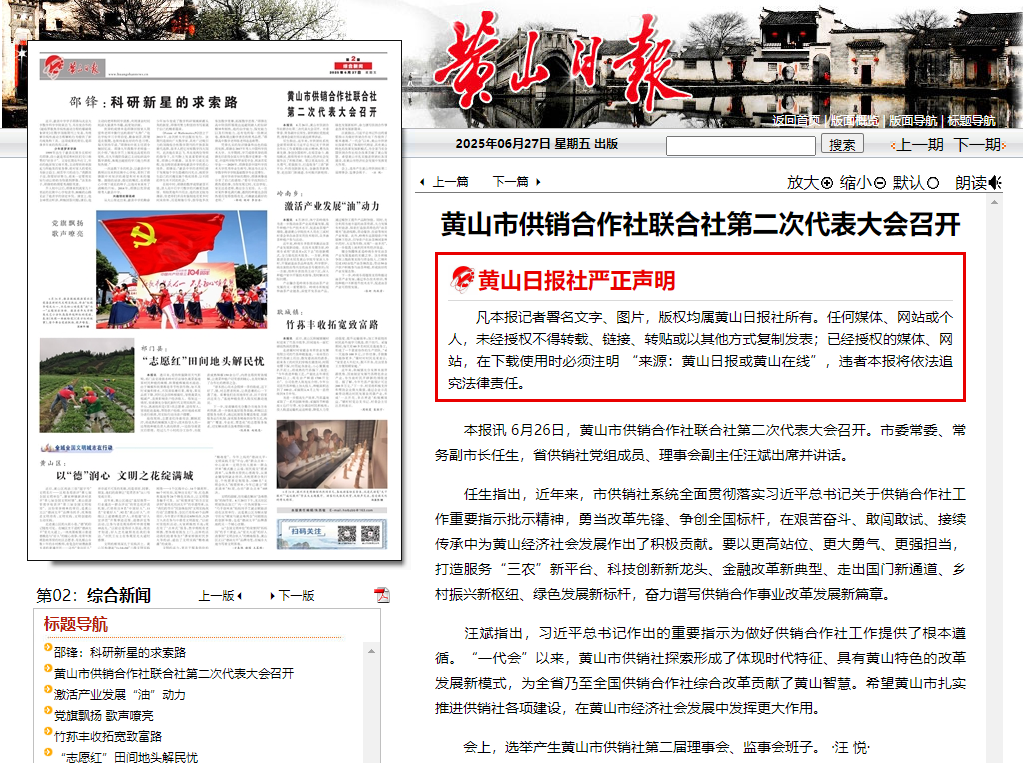Open 黄山市供销合作社联合社第二次代表大会召开 in list
Viewport: 1023px width, 763px height.
(174, 673)
